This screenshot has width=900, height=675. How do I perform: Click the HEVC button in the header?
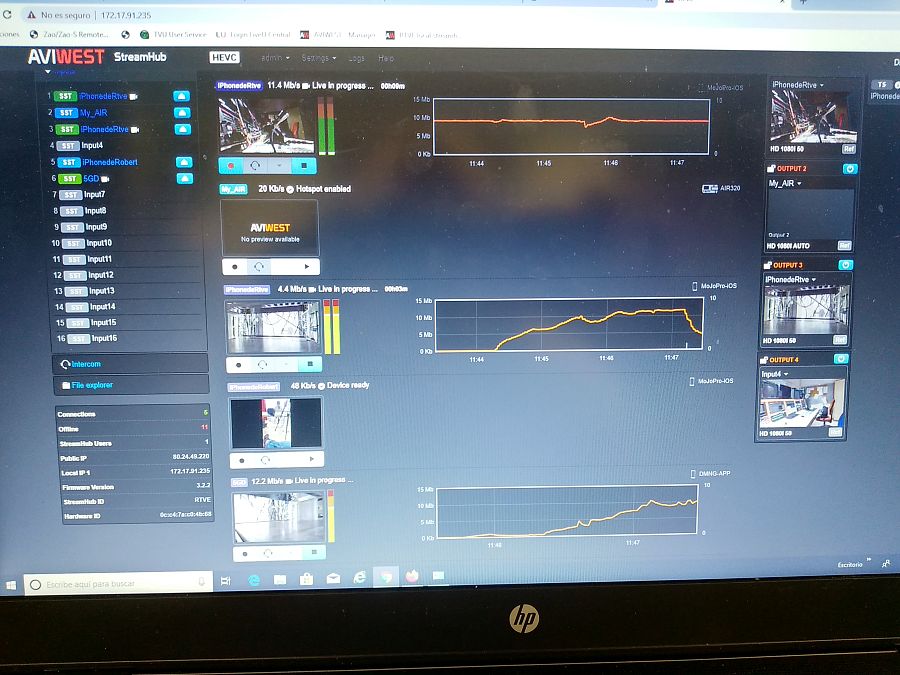(x=224, y=58)
